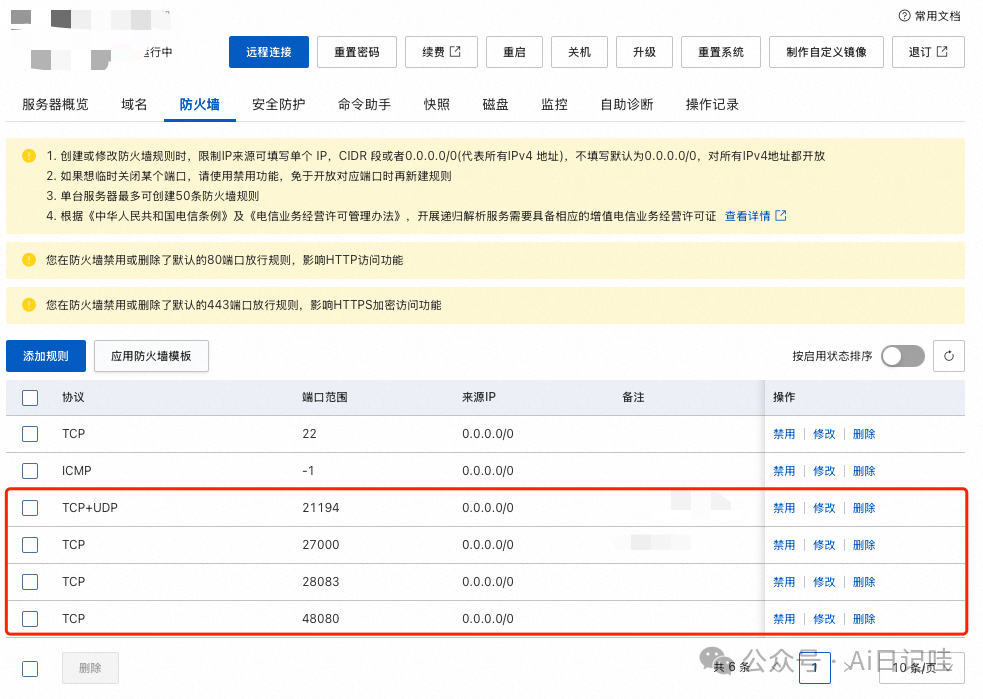Open the 监控 tab
Image resolution: width=983 pixels, height=699 pixels.
(x=554, y=105)
